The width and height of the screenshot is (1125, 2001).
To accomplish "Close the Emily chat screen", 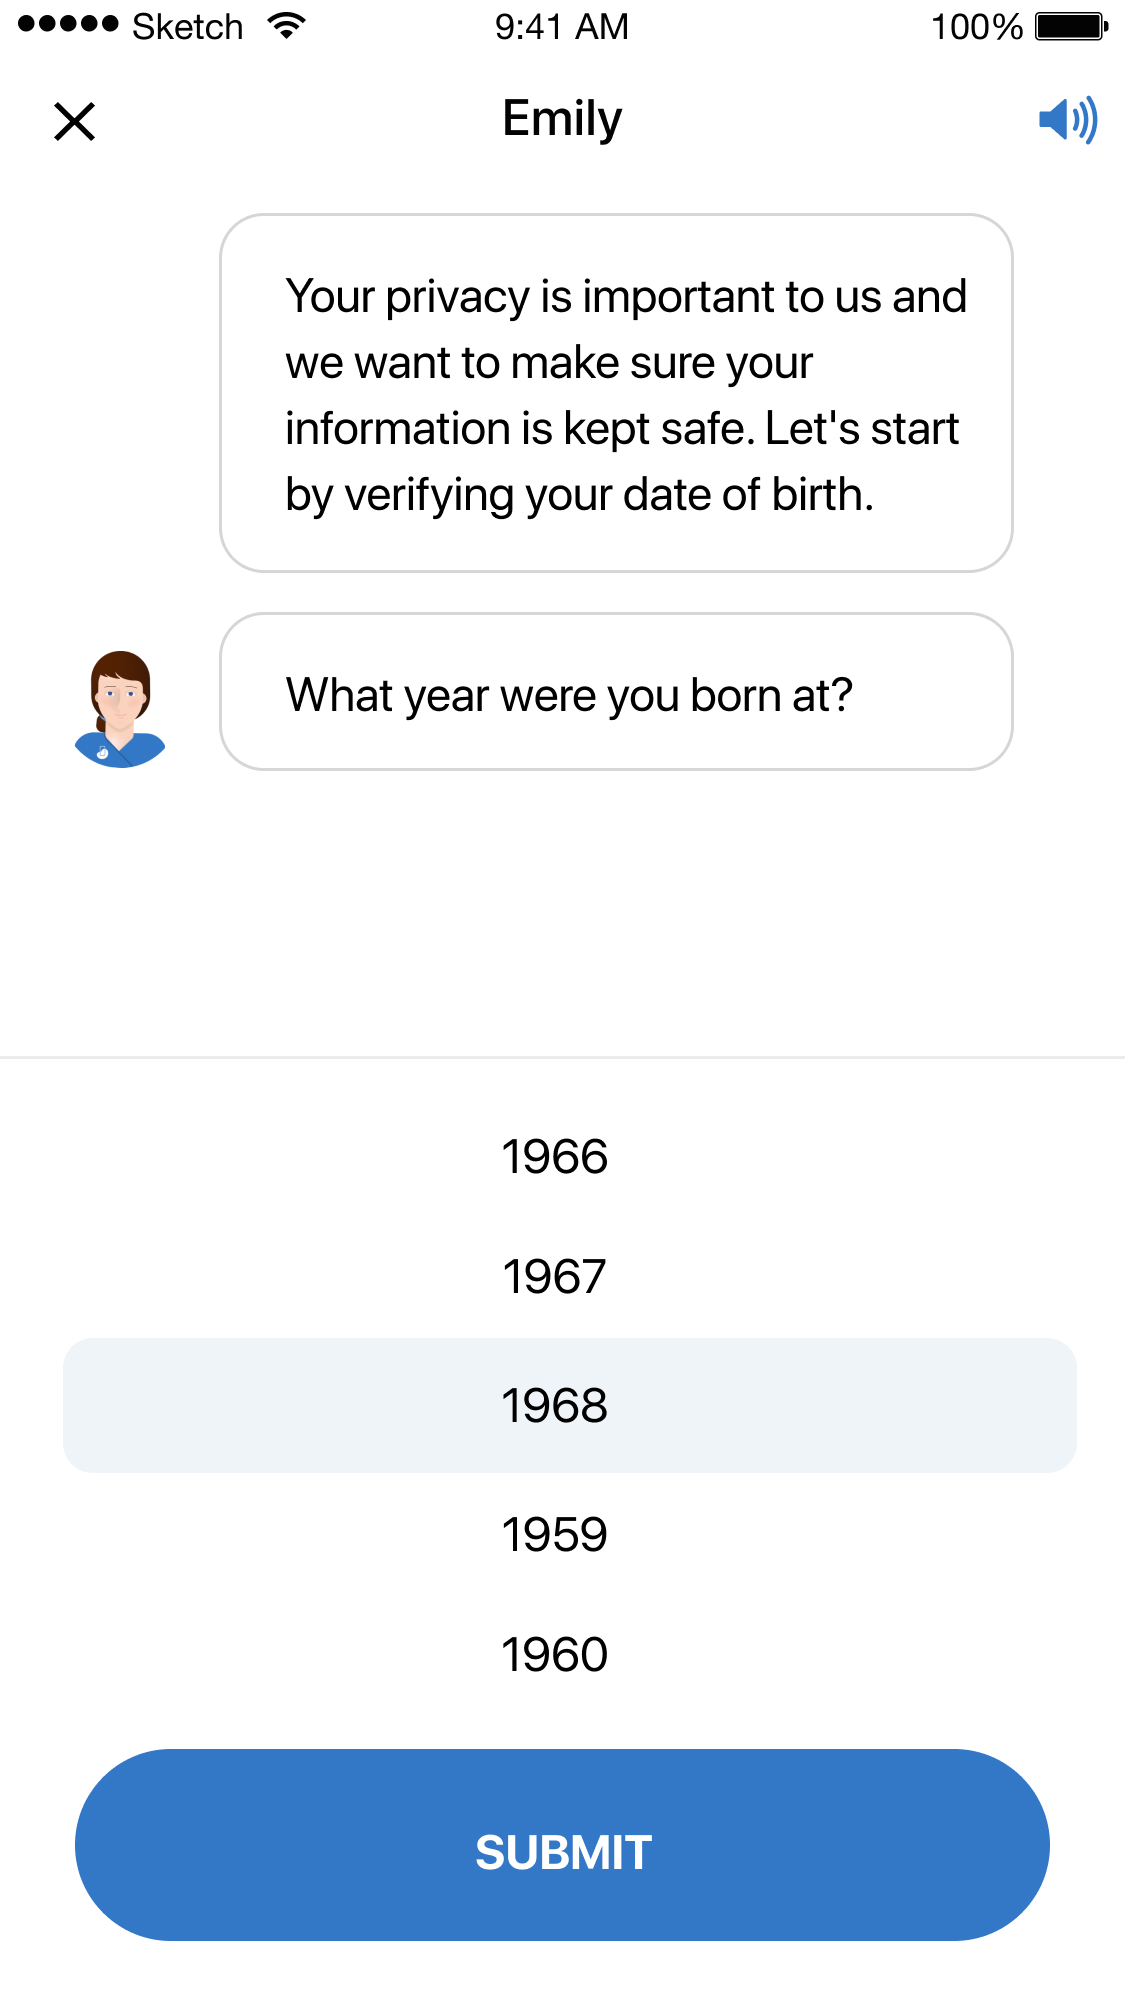I will click(74, 122).
